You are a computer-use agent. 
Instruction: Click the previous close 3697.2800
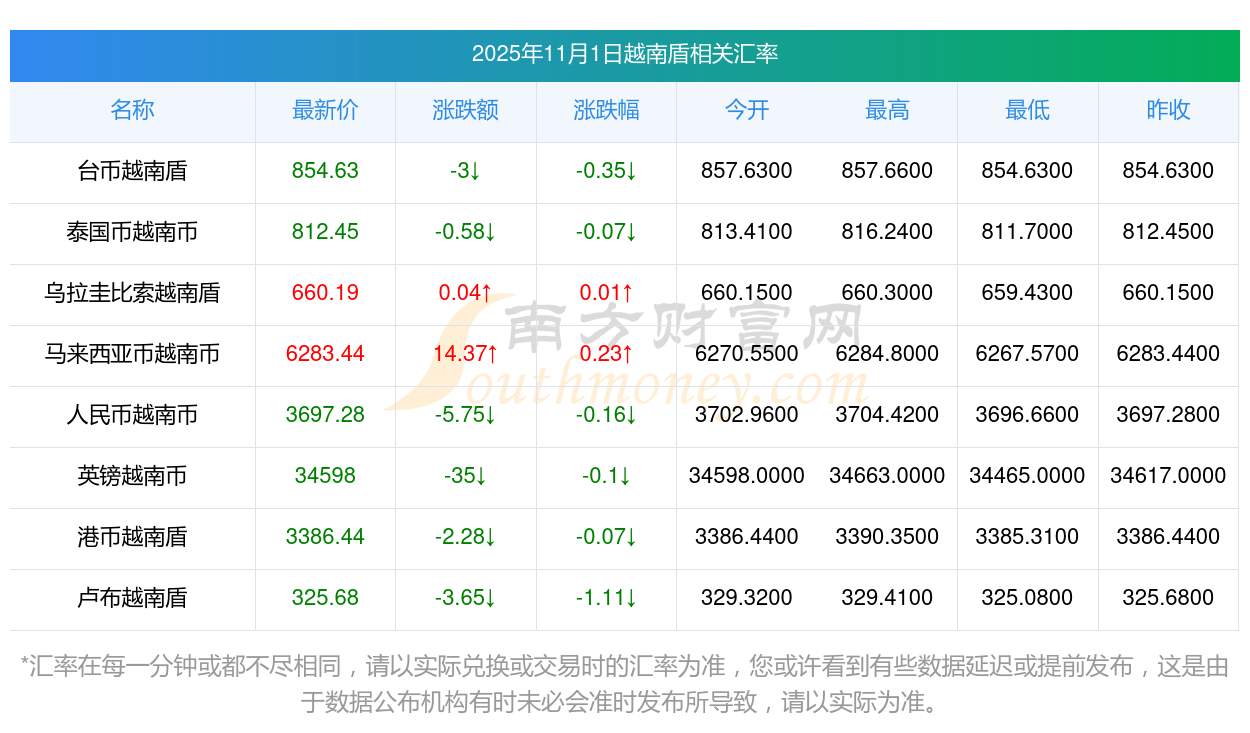point(1168,415)
